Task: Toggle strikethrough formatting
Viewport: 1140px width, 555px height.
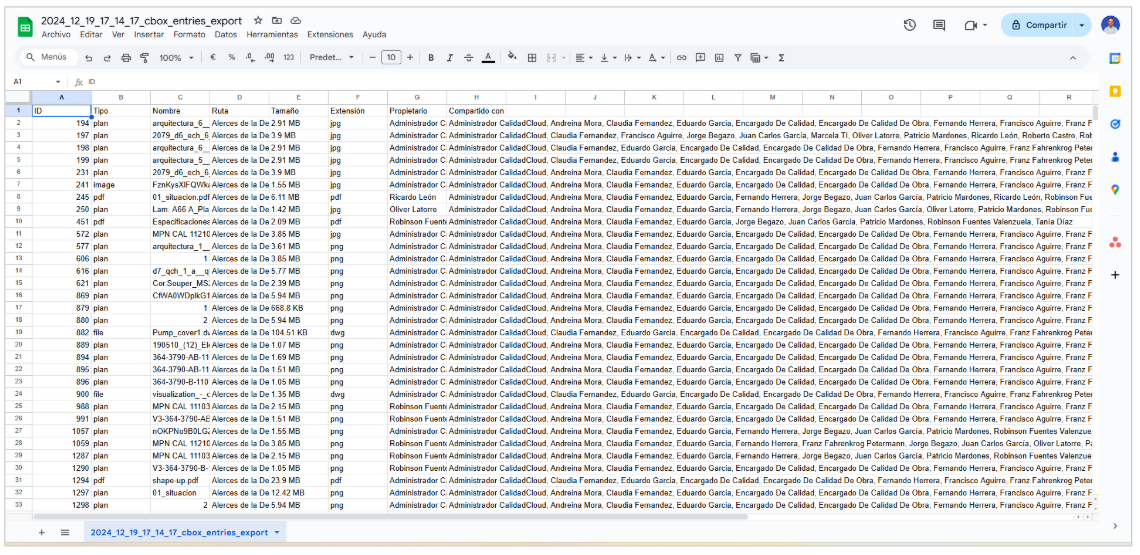Action: pyautogui.click(x=469, y=58)
